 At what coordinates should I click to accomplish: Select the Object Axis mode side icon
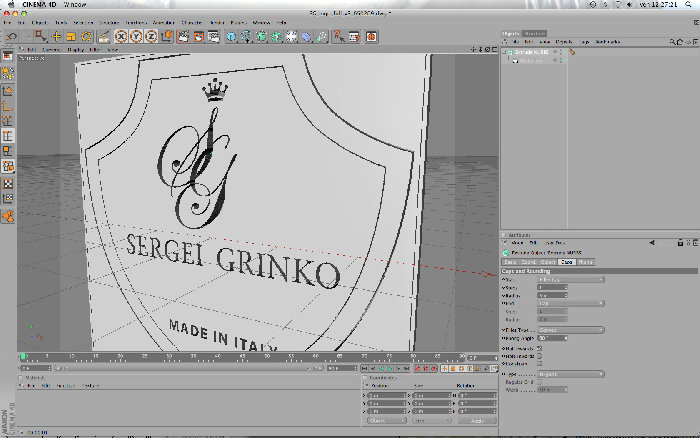coord(8,106)
